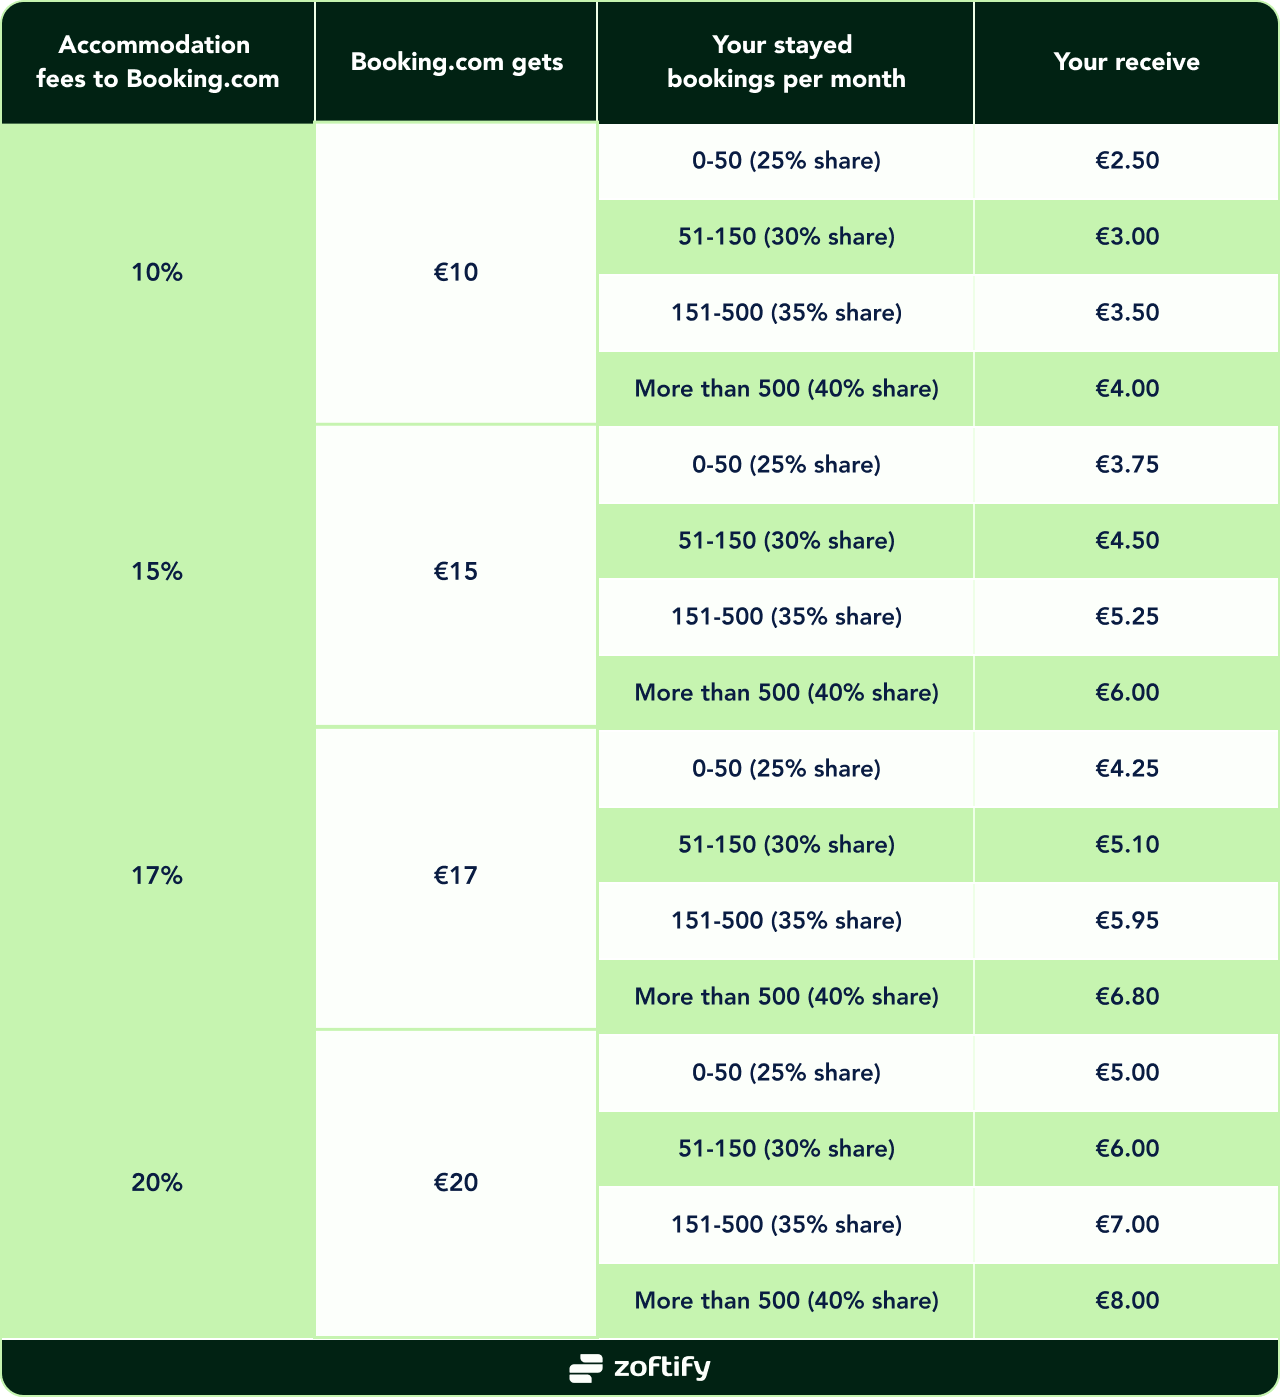Click the €20 Booking.com gets cell
1280x1397 pixels.
tap(456, 1182)
